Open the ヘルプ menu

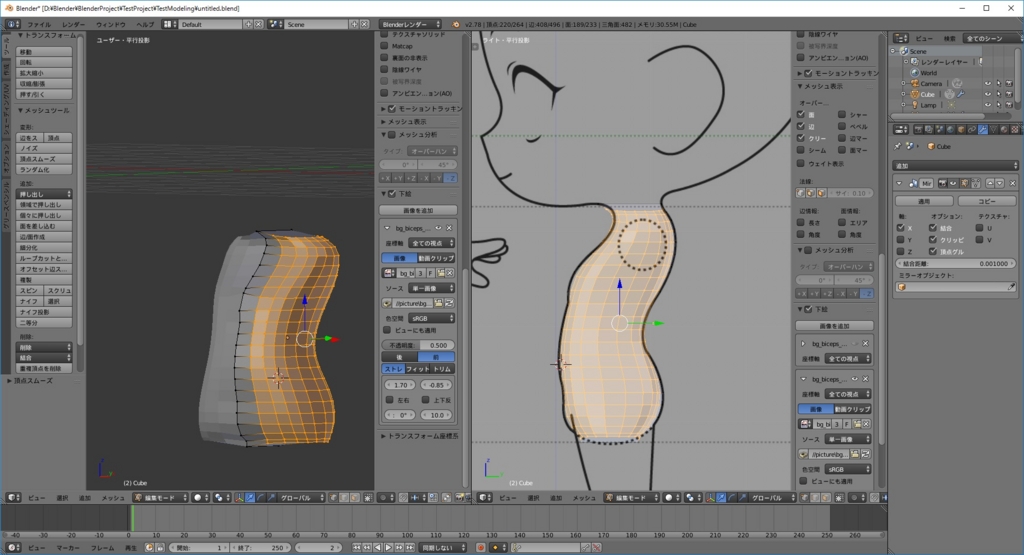point(145,24)
